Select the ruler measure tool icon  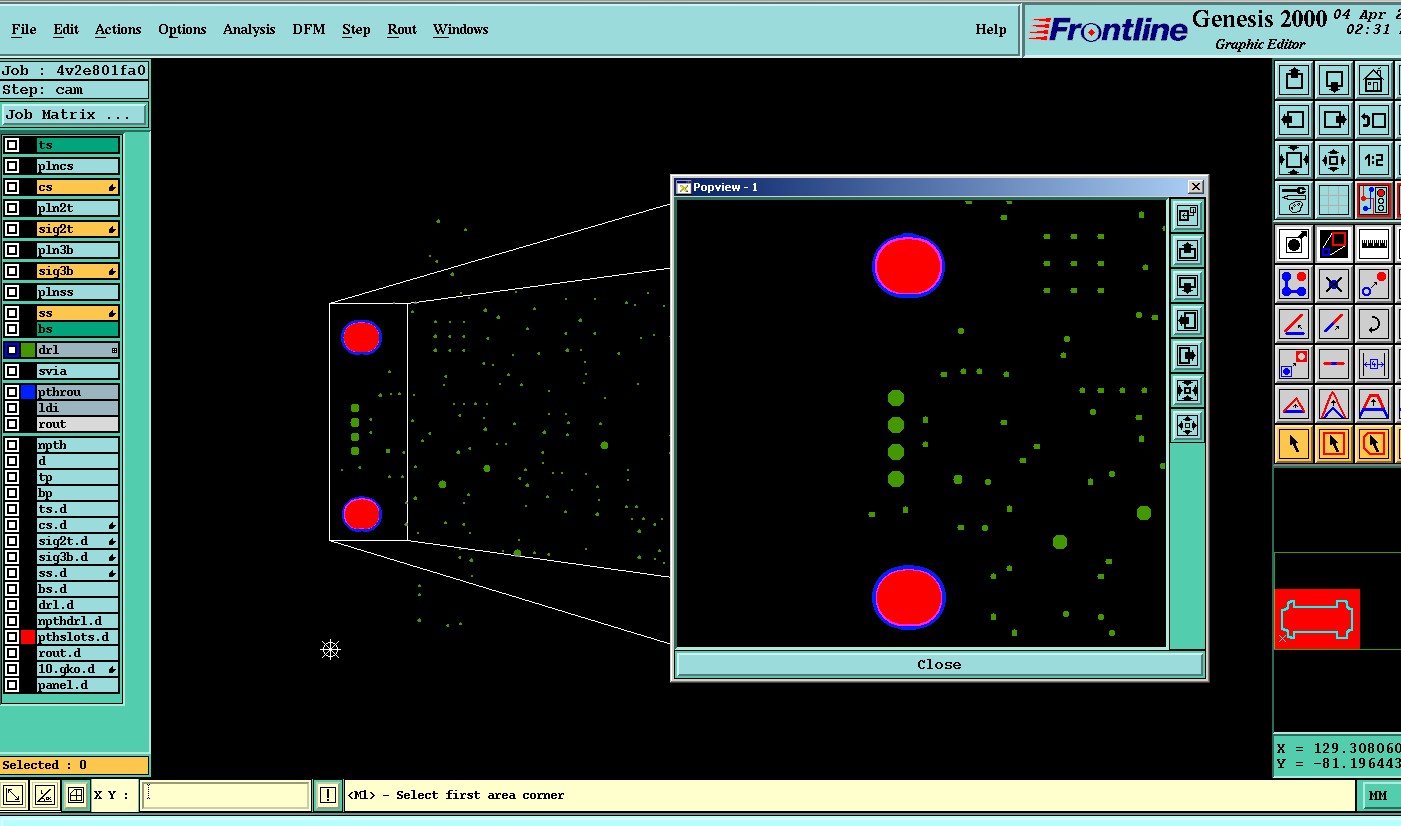(1374, 244)
